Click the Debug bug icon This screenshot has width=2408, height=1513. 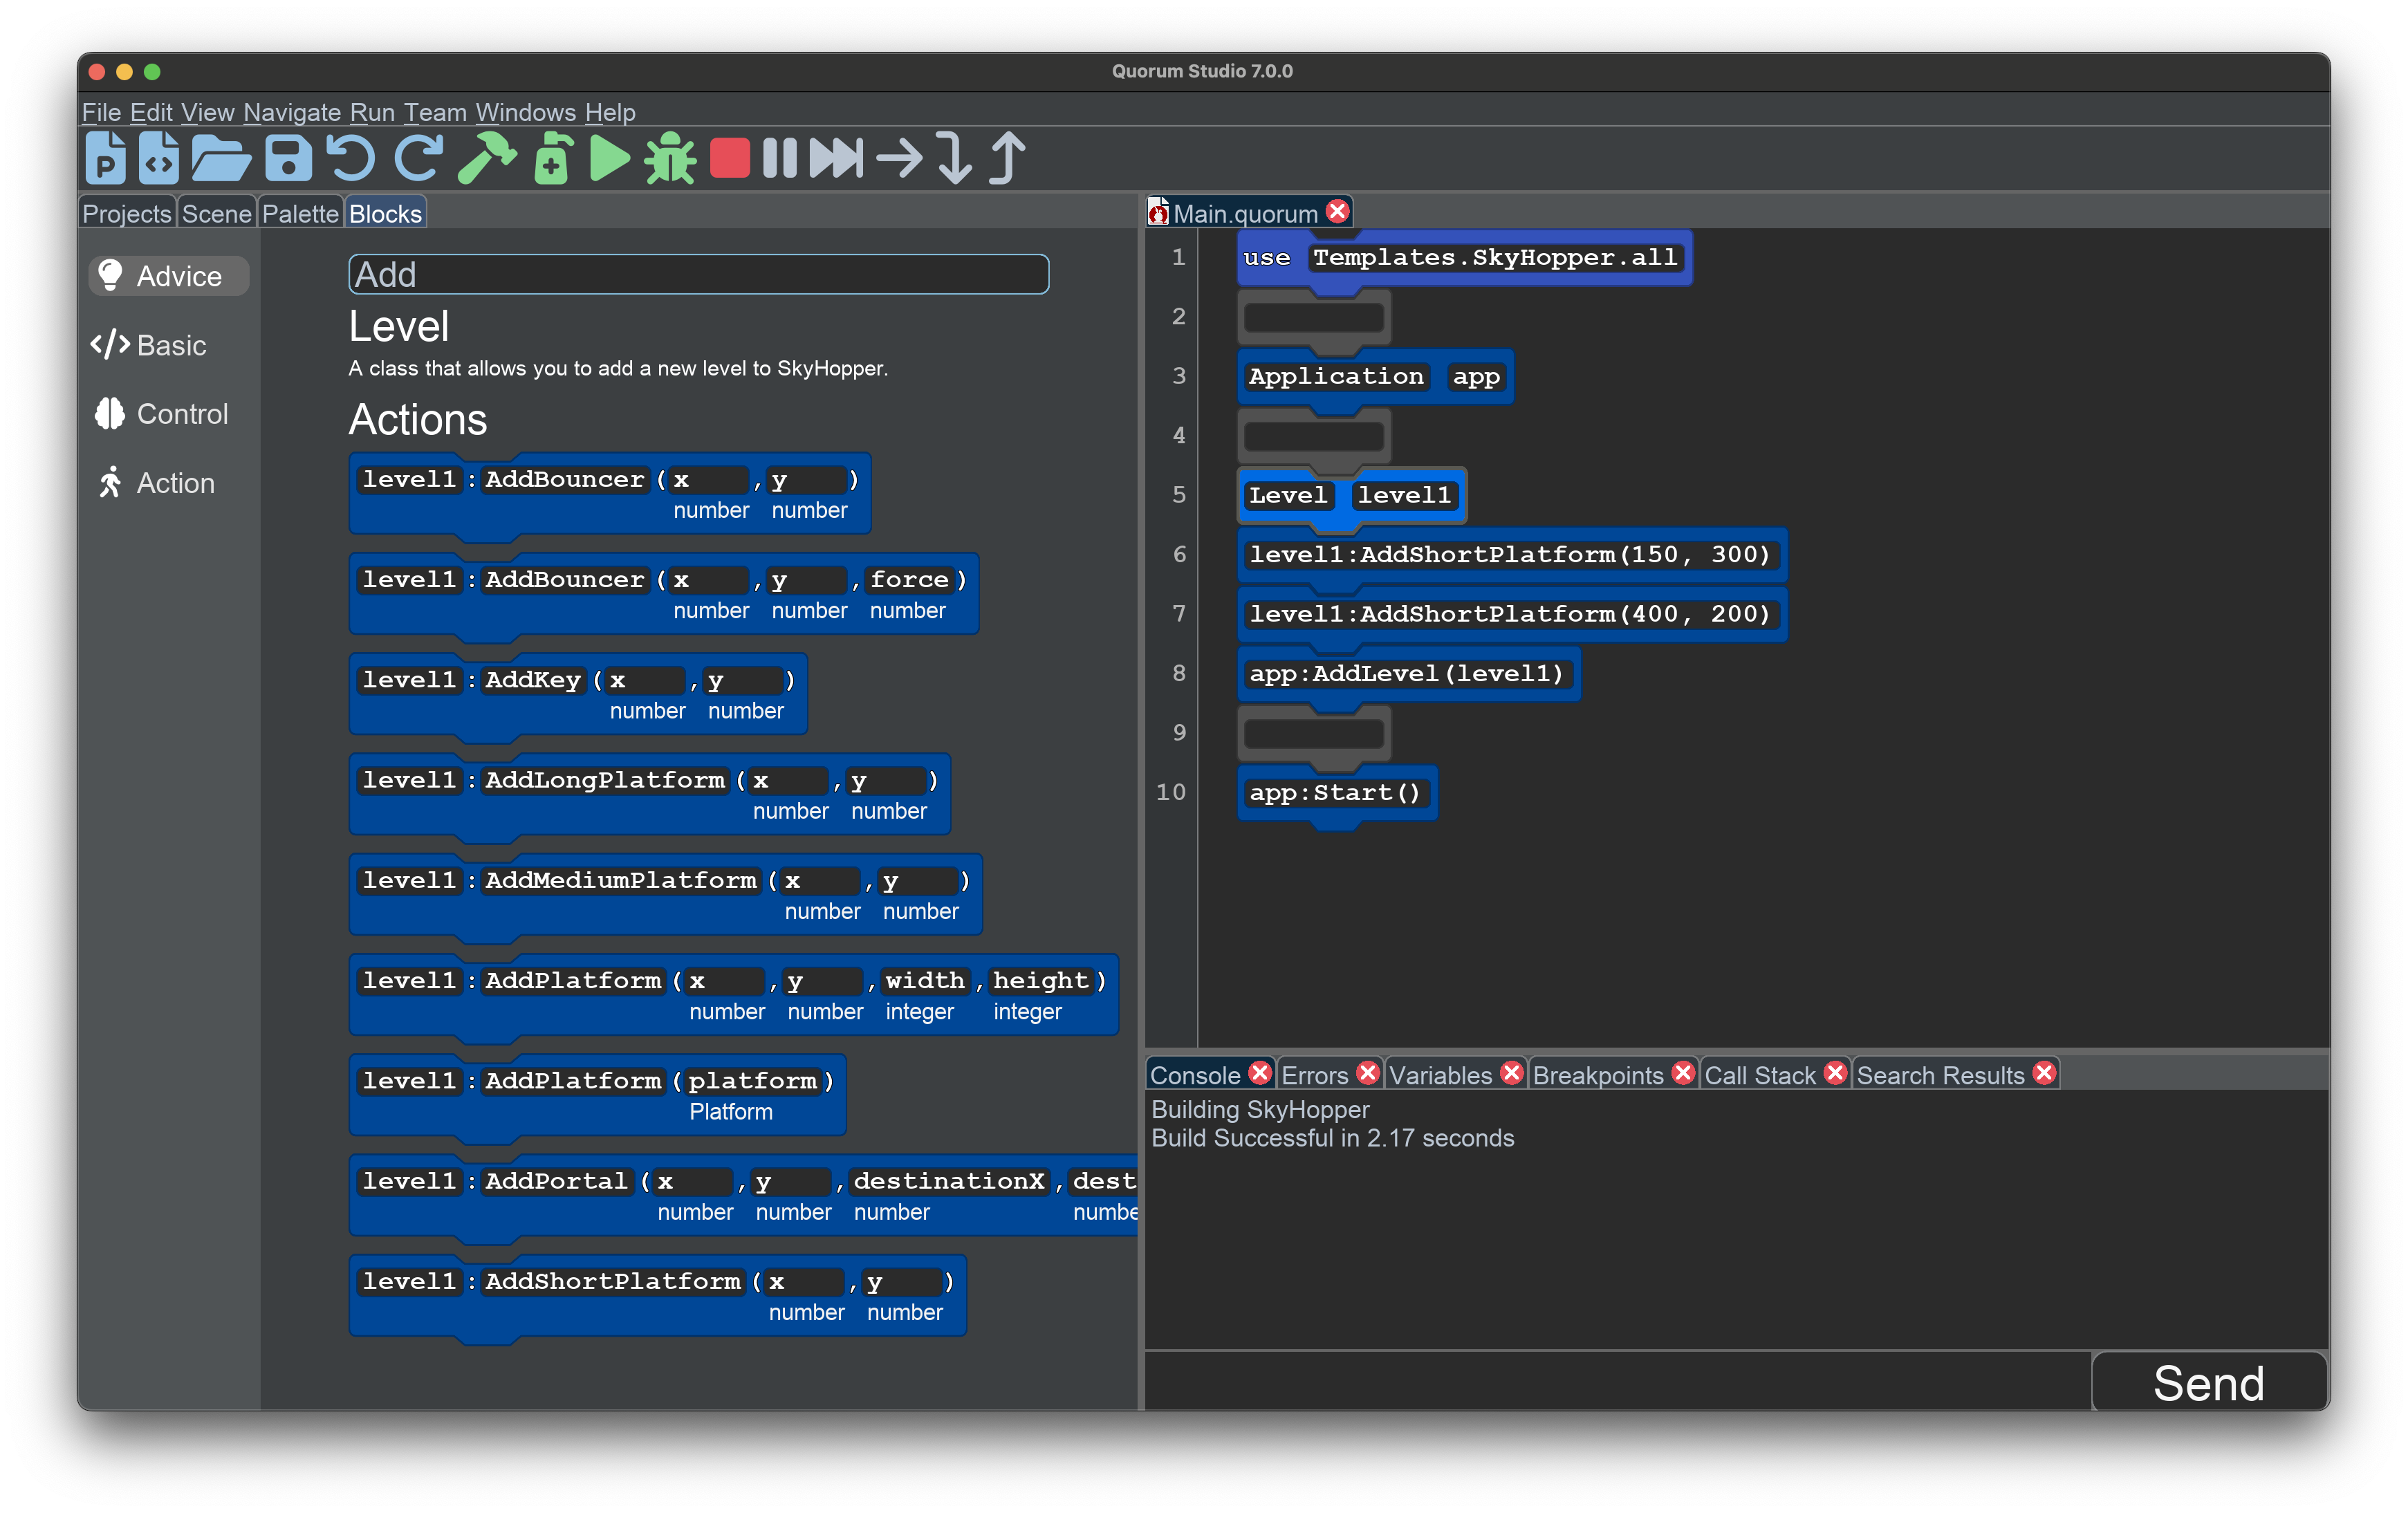(669, 158)
